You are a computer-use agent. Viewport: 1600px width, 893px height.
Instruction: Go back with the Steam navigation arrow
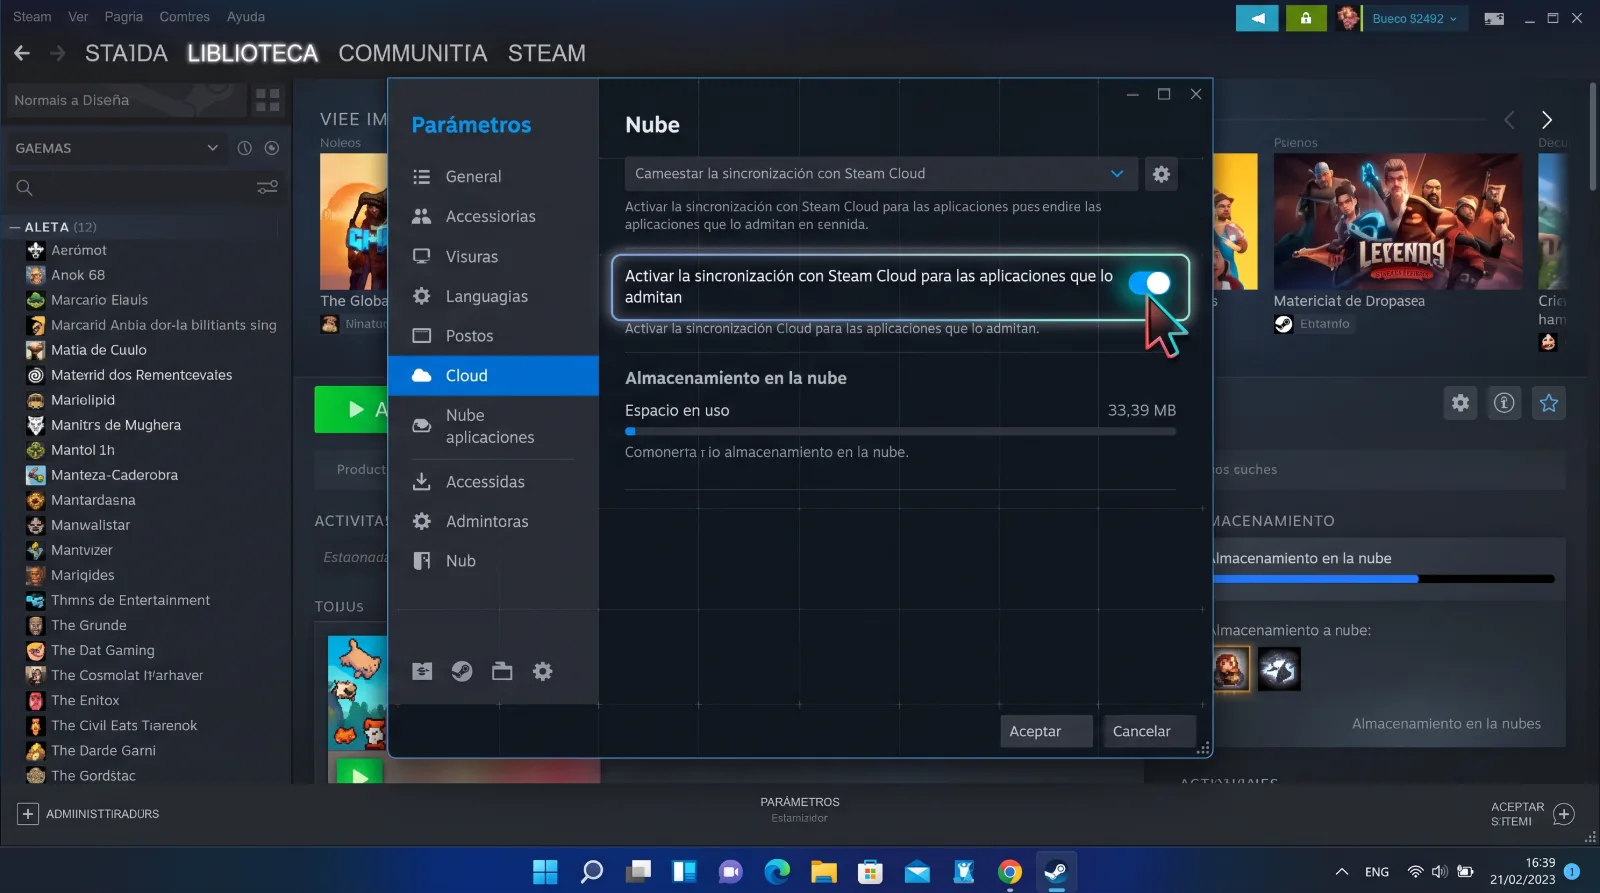pos(22,53)
